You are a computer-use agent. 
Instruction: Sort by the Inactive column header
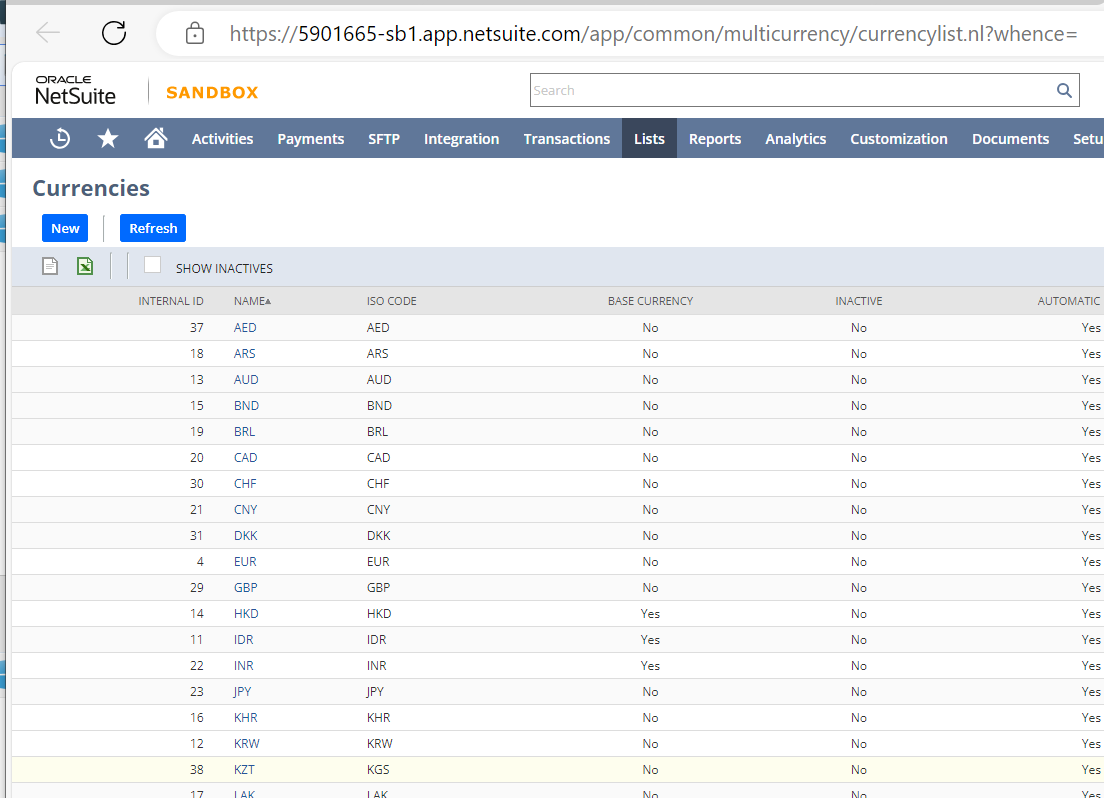coord(859,301)
